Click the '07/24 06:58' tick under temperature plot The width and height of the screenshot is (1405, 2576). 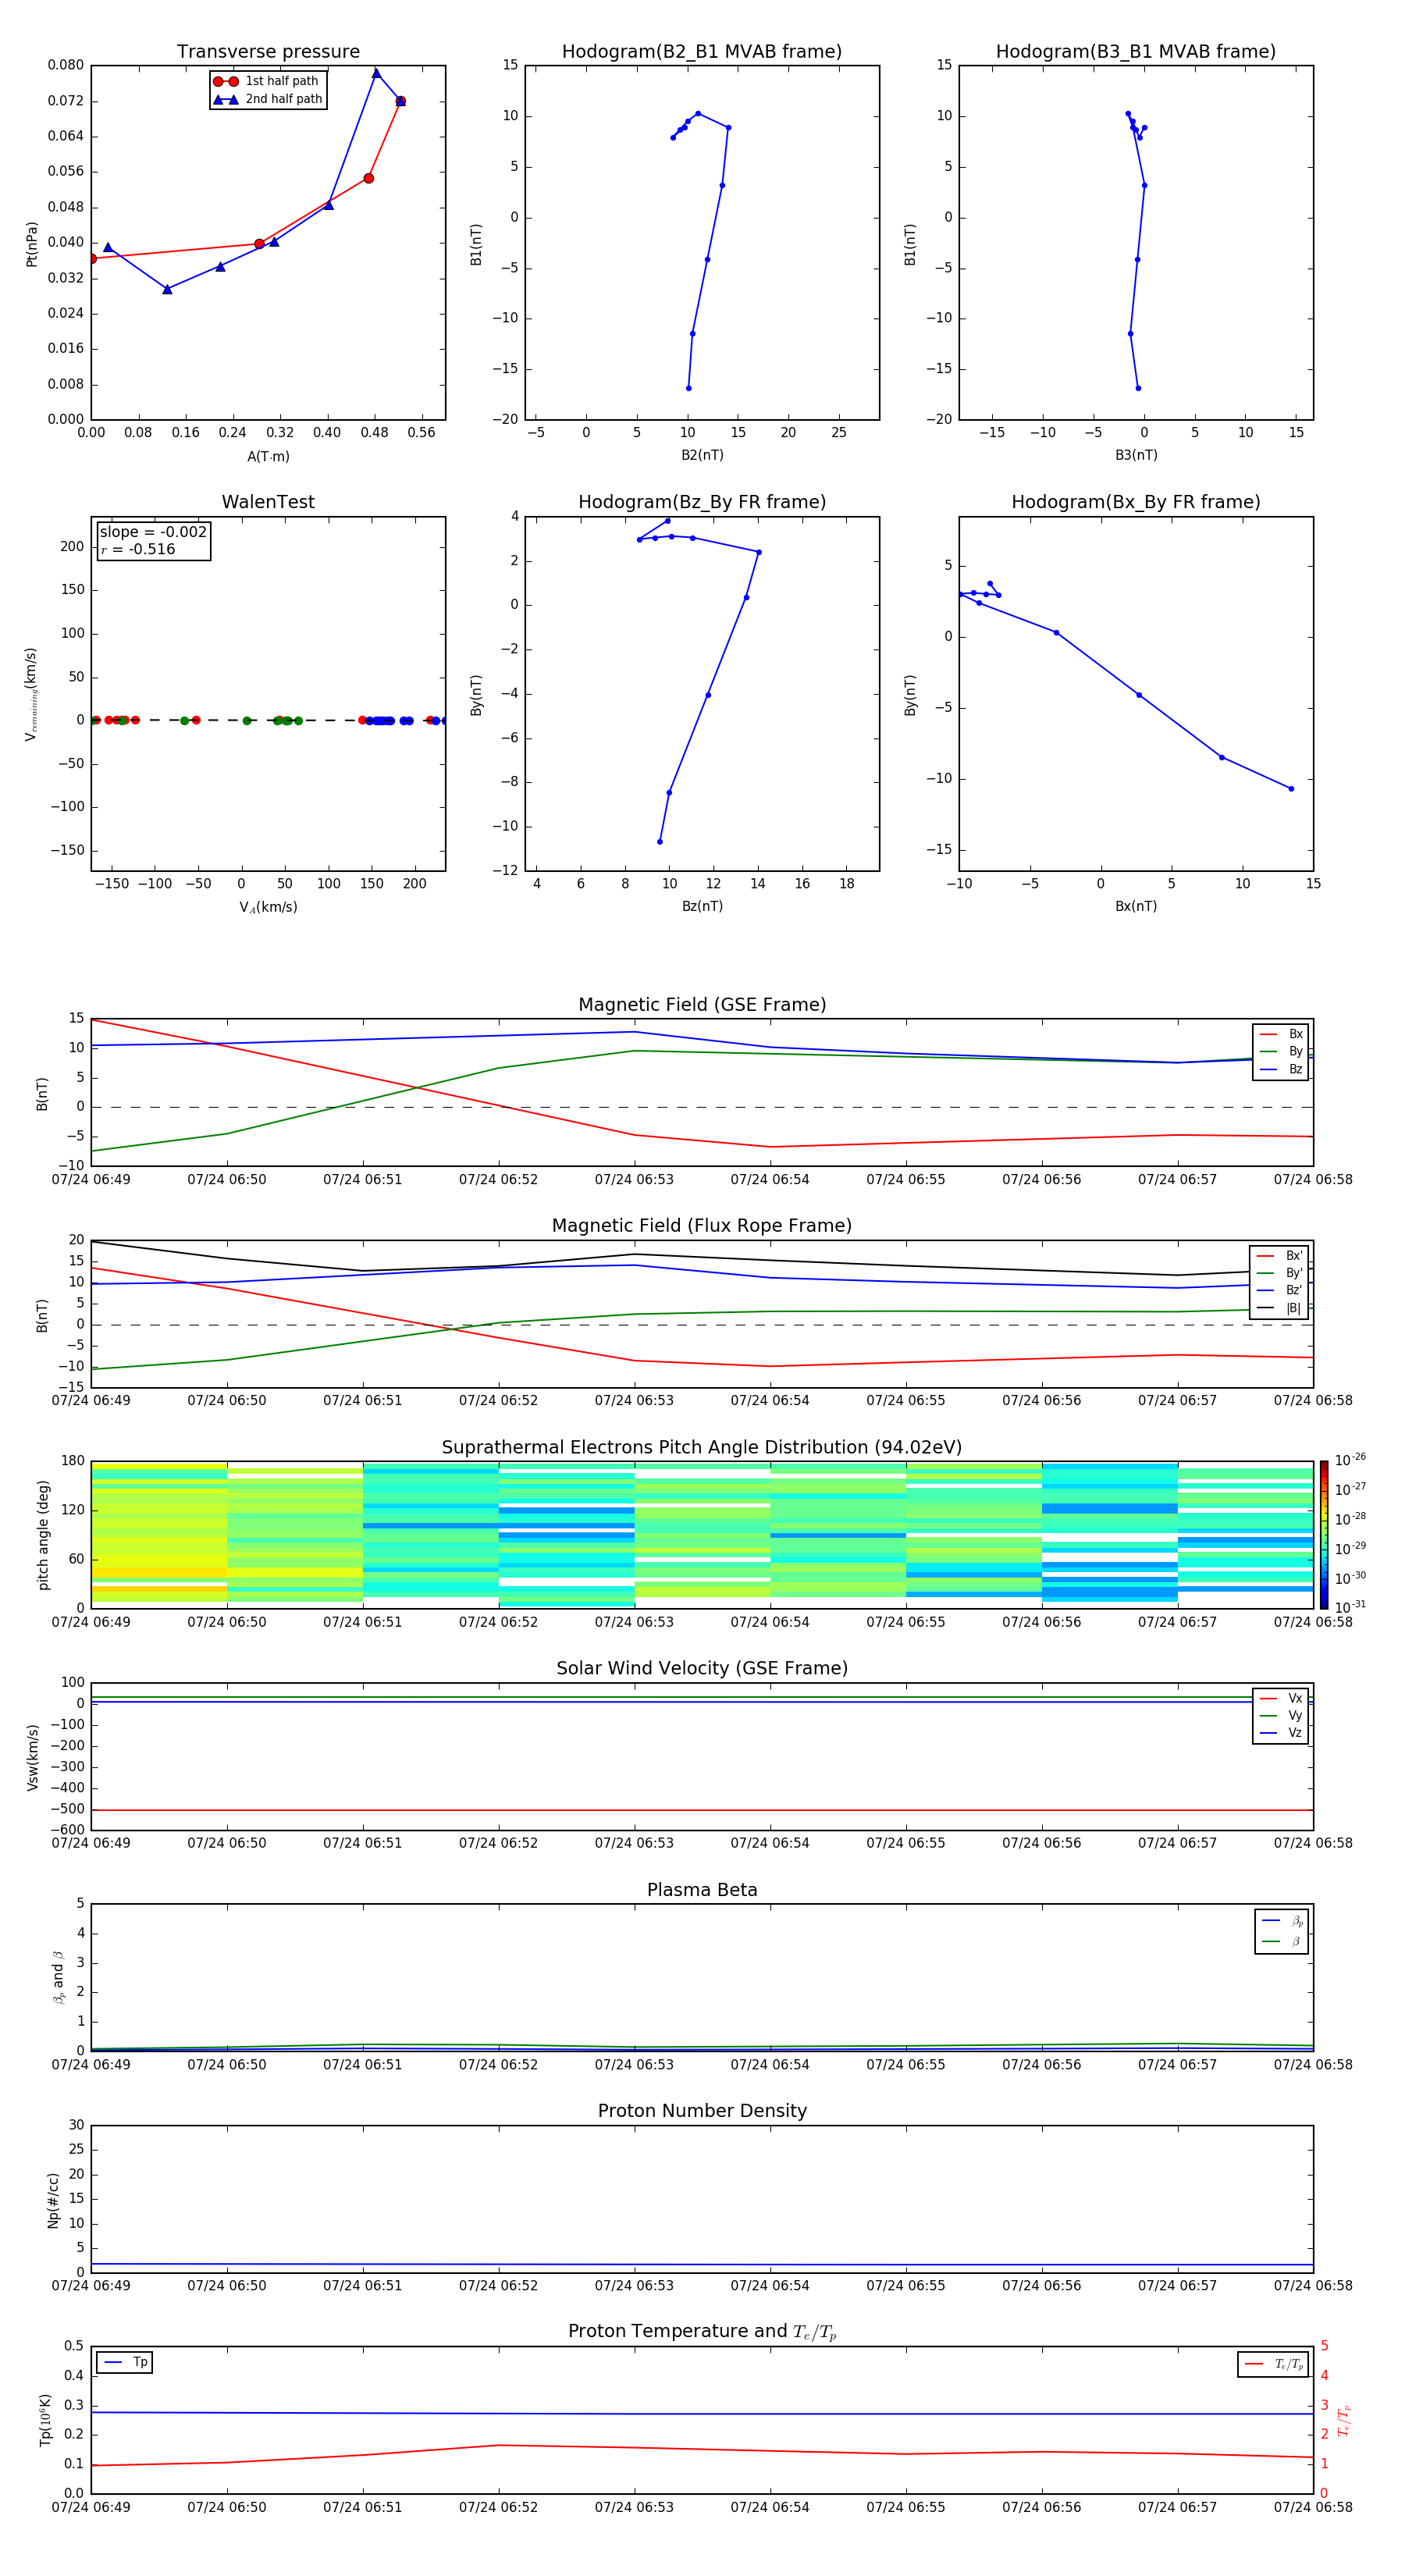click(1313, 2507)
